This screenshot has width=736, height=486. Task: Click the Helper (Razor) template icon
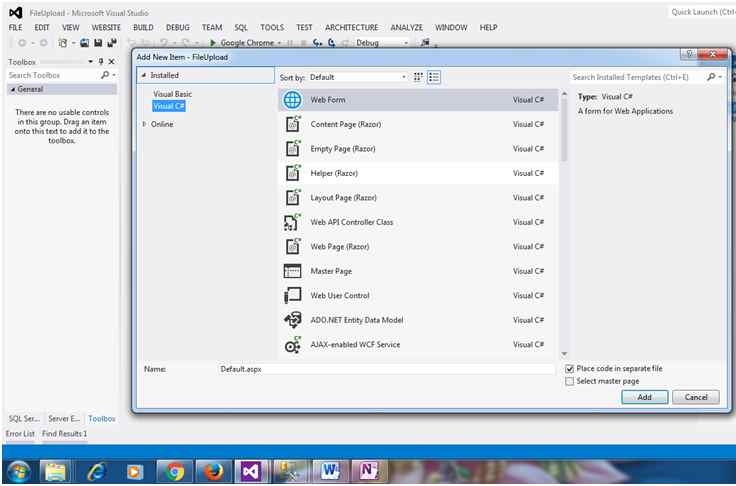click(x=292, y=173)
